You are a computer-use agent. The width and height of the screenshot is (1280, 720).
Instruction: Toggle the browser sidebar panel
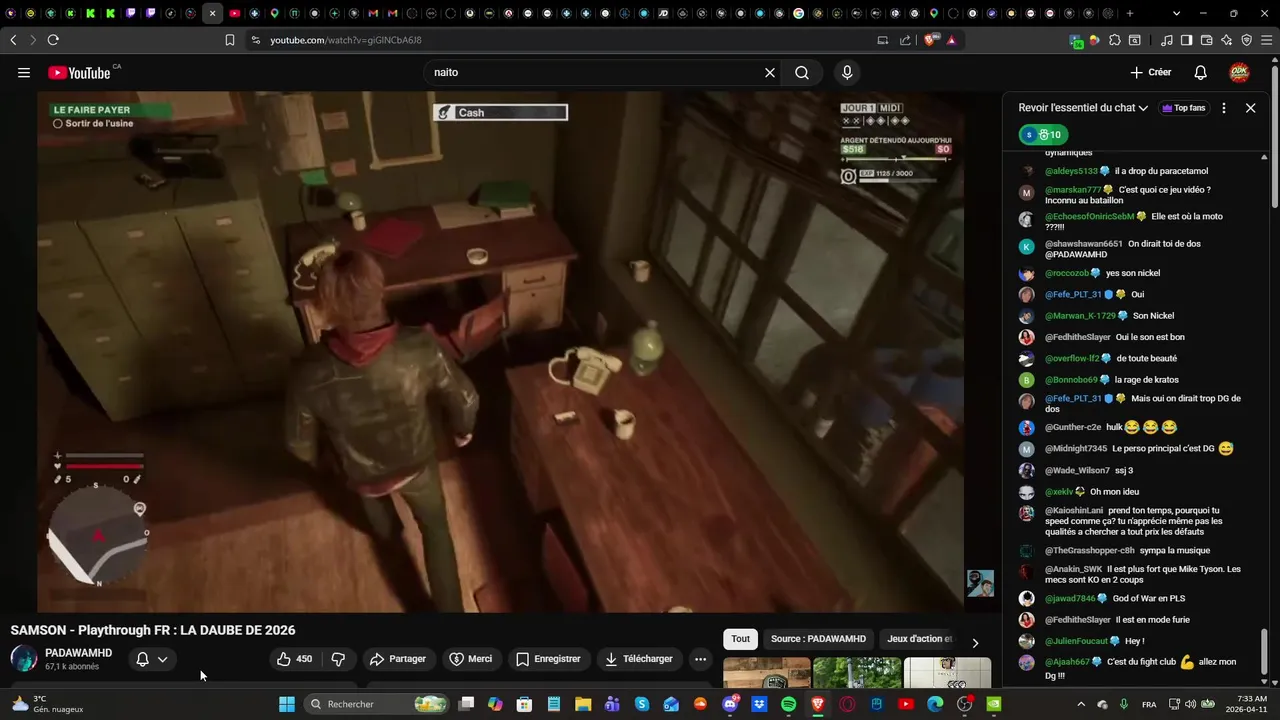click(1186, 40)
